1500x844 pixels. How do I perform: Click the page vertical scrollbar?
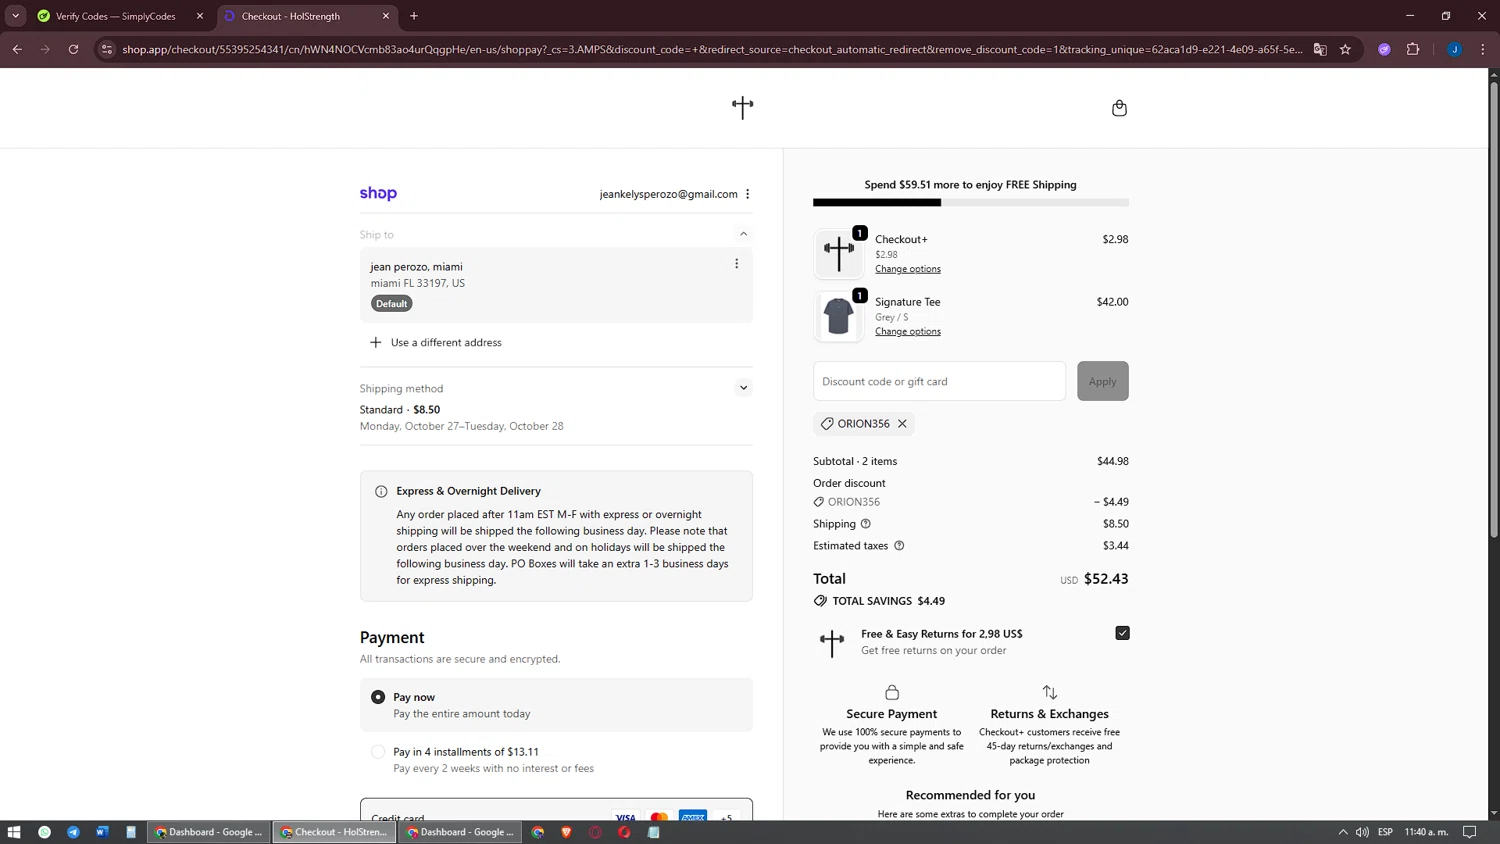pos(1494,310)
